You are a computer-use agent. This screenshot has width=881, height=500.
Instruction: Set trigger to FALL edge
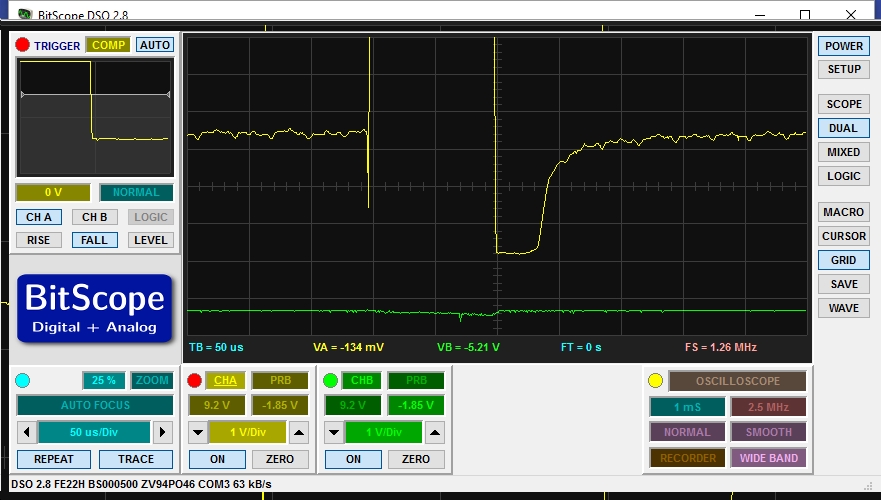point(94,240)
